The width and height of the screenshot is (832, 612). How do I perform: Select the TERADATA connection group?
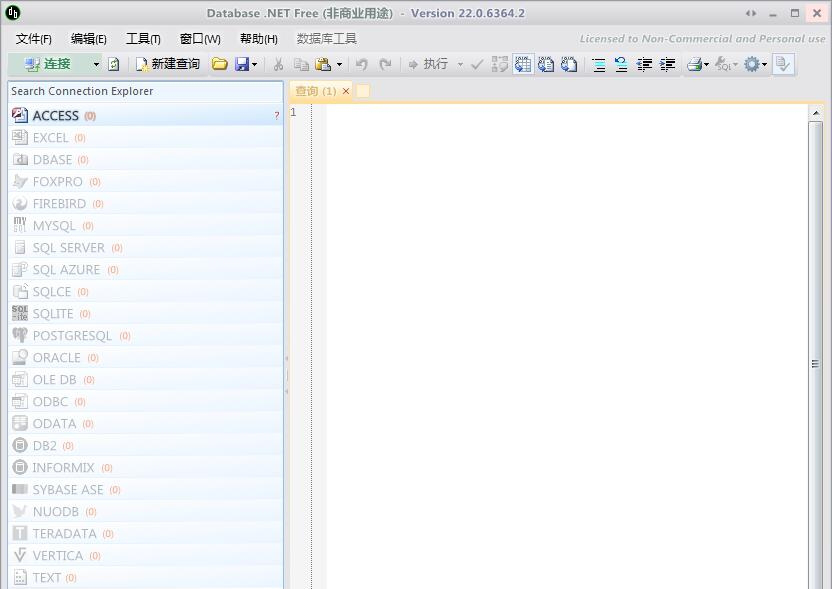pyautogui.click(x=145, y=533)
